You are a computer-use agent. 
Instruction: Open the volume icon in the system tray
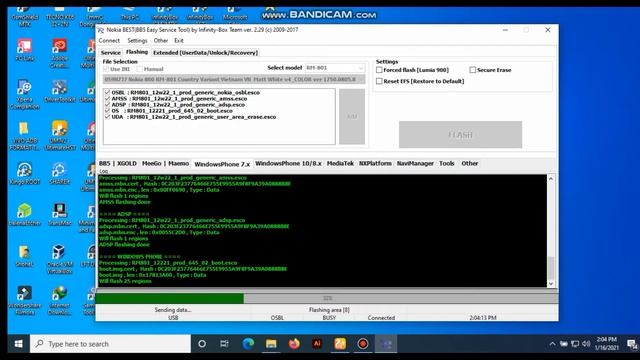point(586,344)
